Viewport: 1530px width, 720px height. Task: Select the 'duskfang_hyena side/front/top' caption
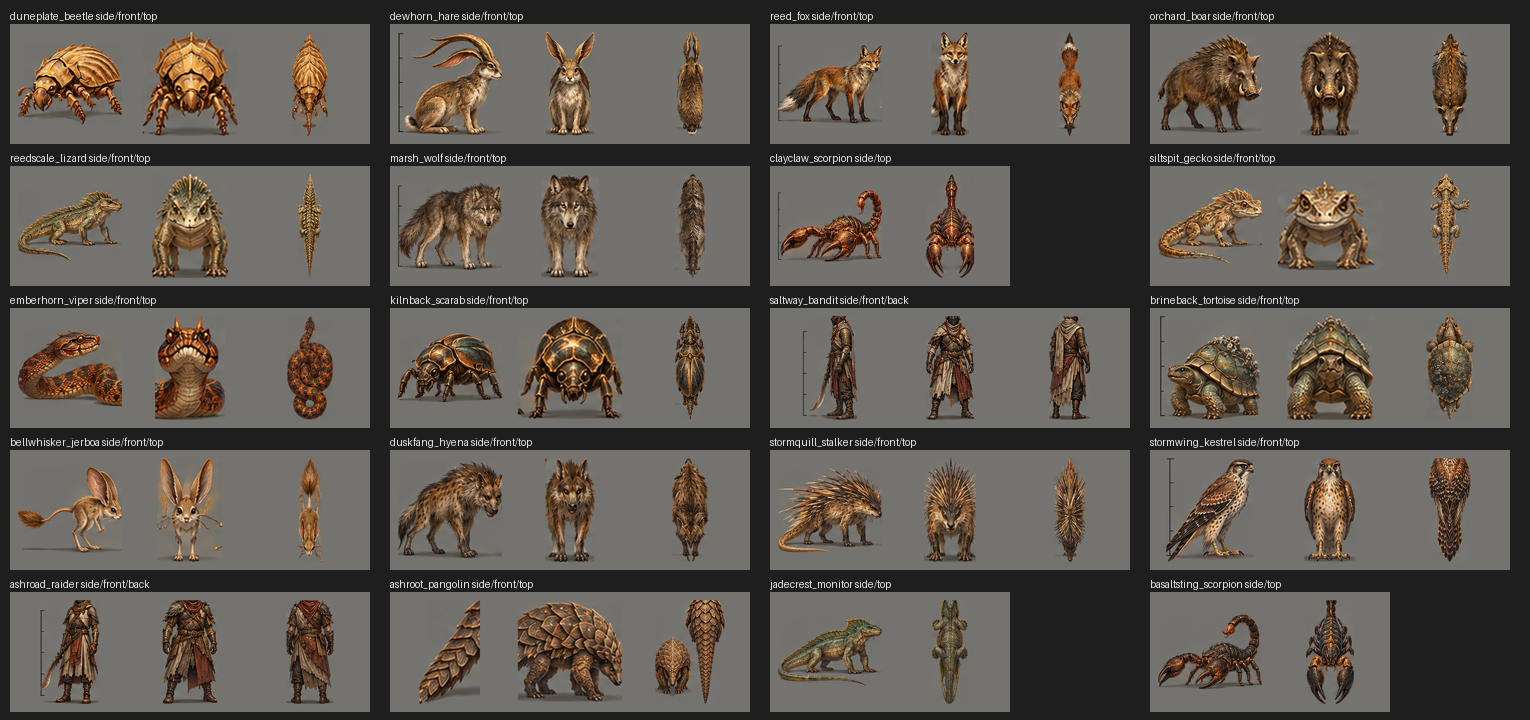point(461,442)
